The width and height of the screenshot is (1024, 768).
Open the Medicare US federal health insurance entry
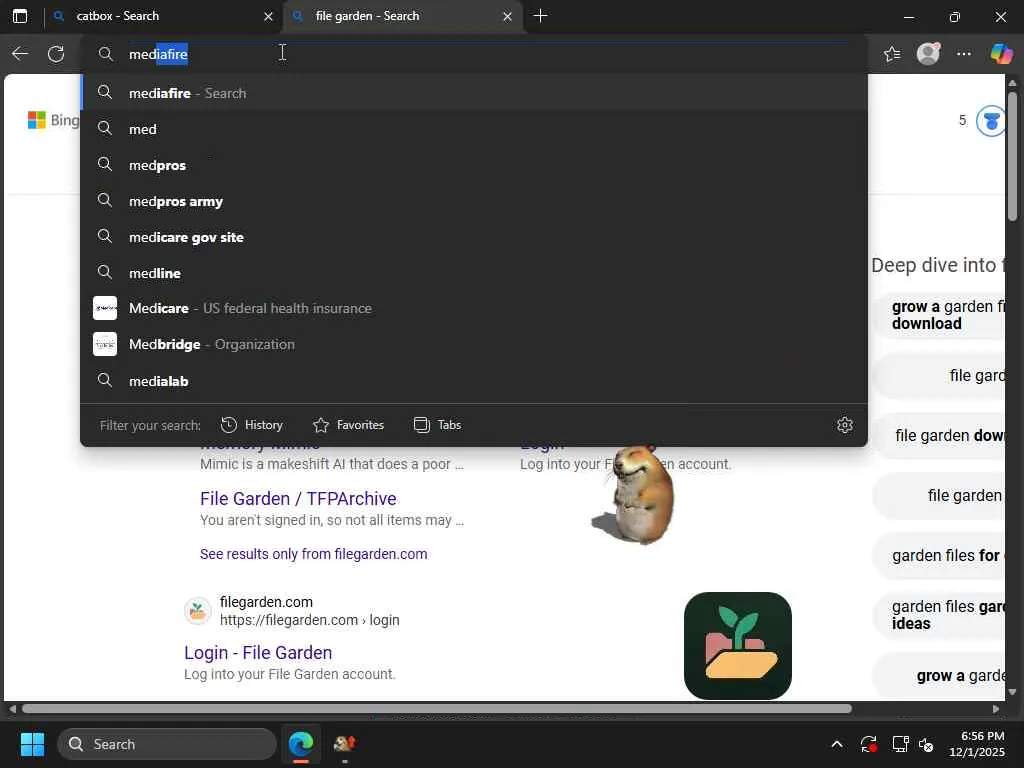point(474,308)
